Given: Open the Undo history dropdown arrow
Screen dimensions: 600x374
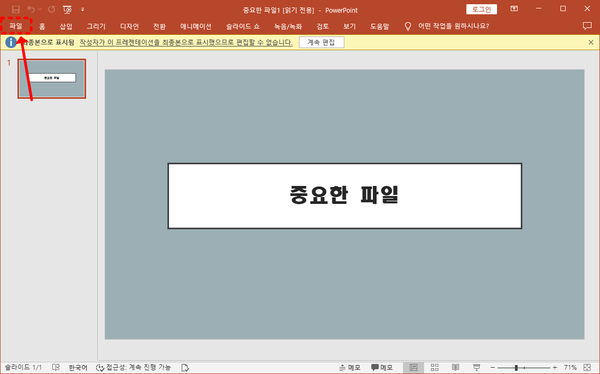Looking at the screenshot, I should coord(40,10).
